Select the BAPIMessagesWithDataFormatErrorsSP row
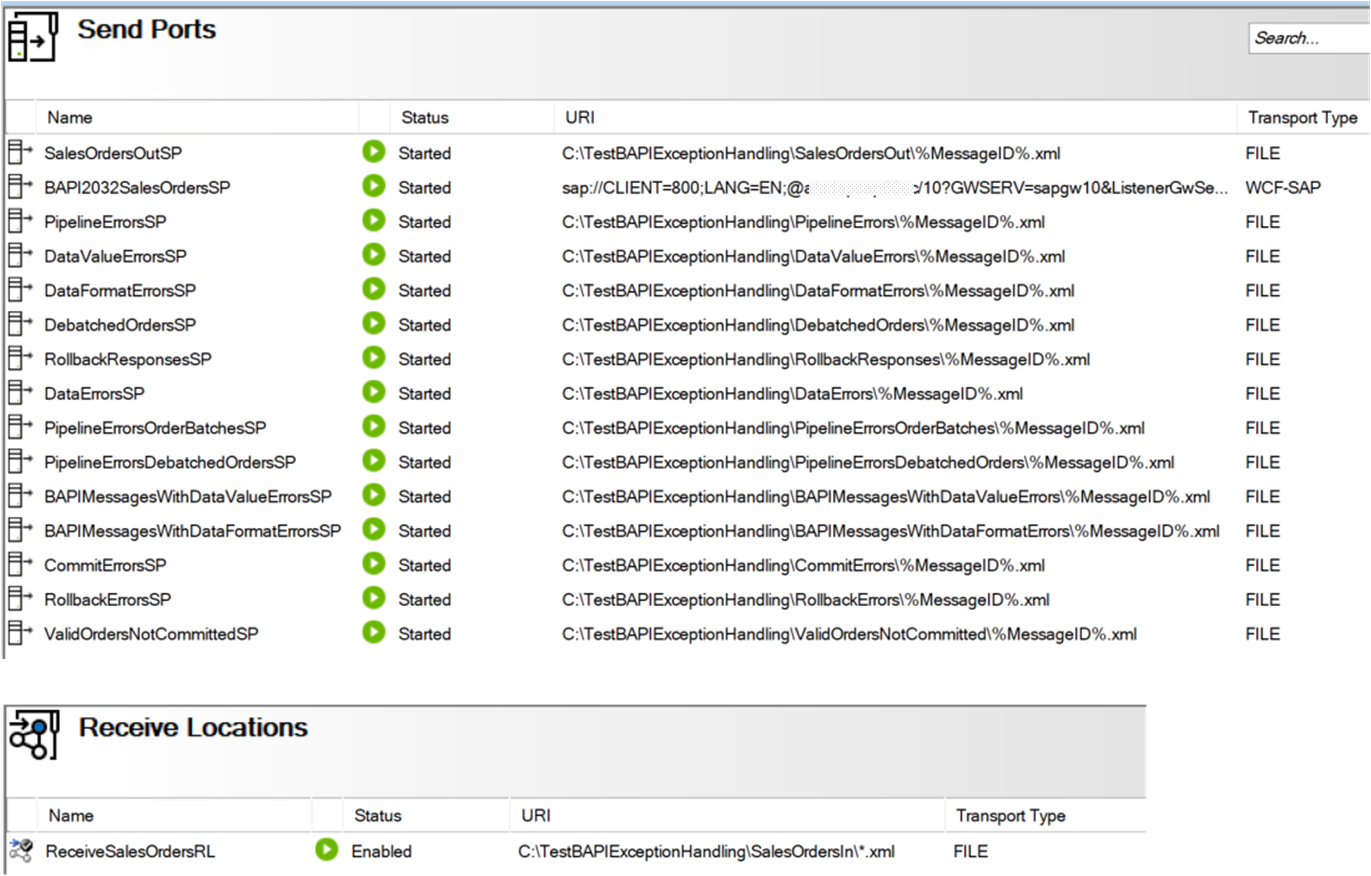Screen dimensions: 1371x876 point(685,530)
